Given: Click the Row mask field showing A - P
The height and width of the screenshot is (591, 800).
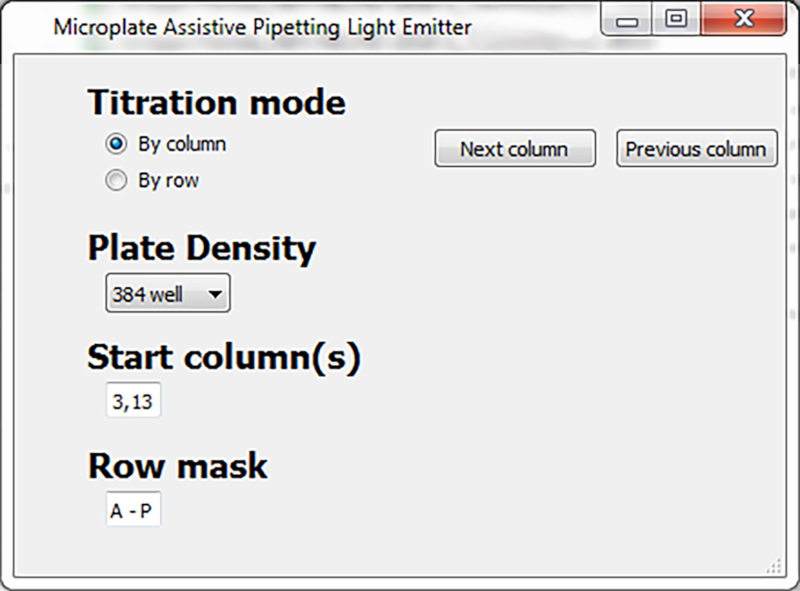Looking at the screenshot, I should click(133, 511).
